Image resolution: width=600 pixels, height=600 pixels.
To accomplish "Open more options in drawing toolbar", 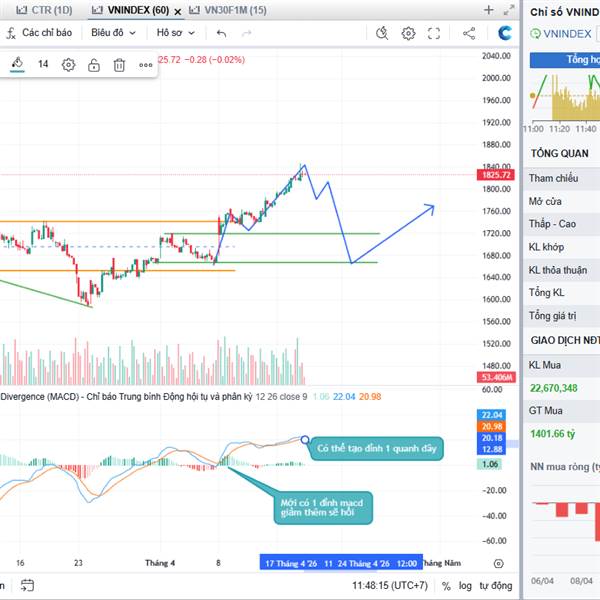I will click(146, 65).
